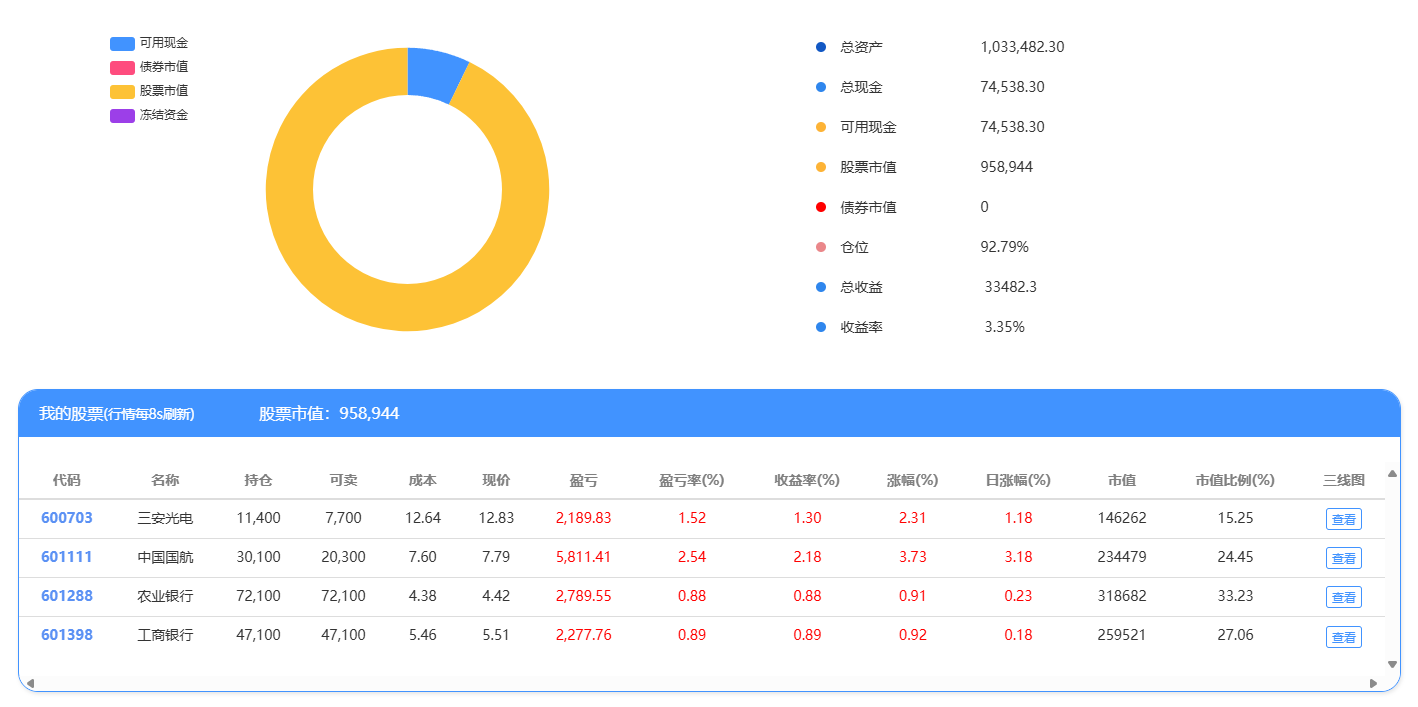This screenshot has width=1418, height=707.
Task: Click 查看 button for 三安光电
Action: [x=1343, y=519]
